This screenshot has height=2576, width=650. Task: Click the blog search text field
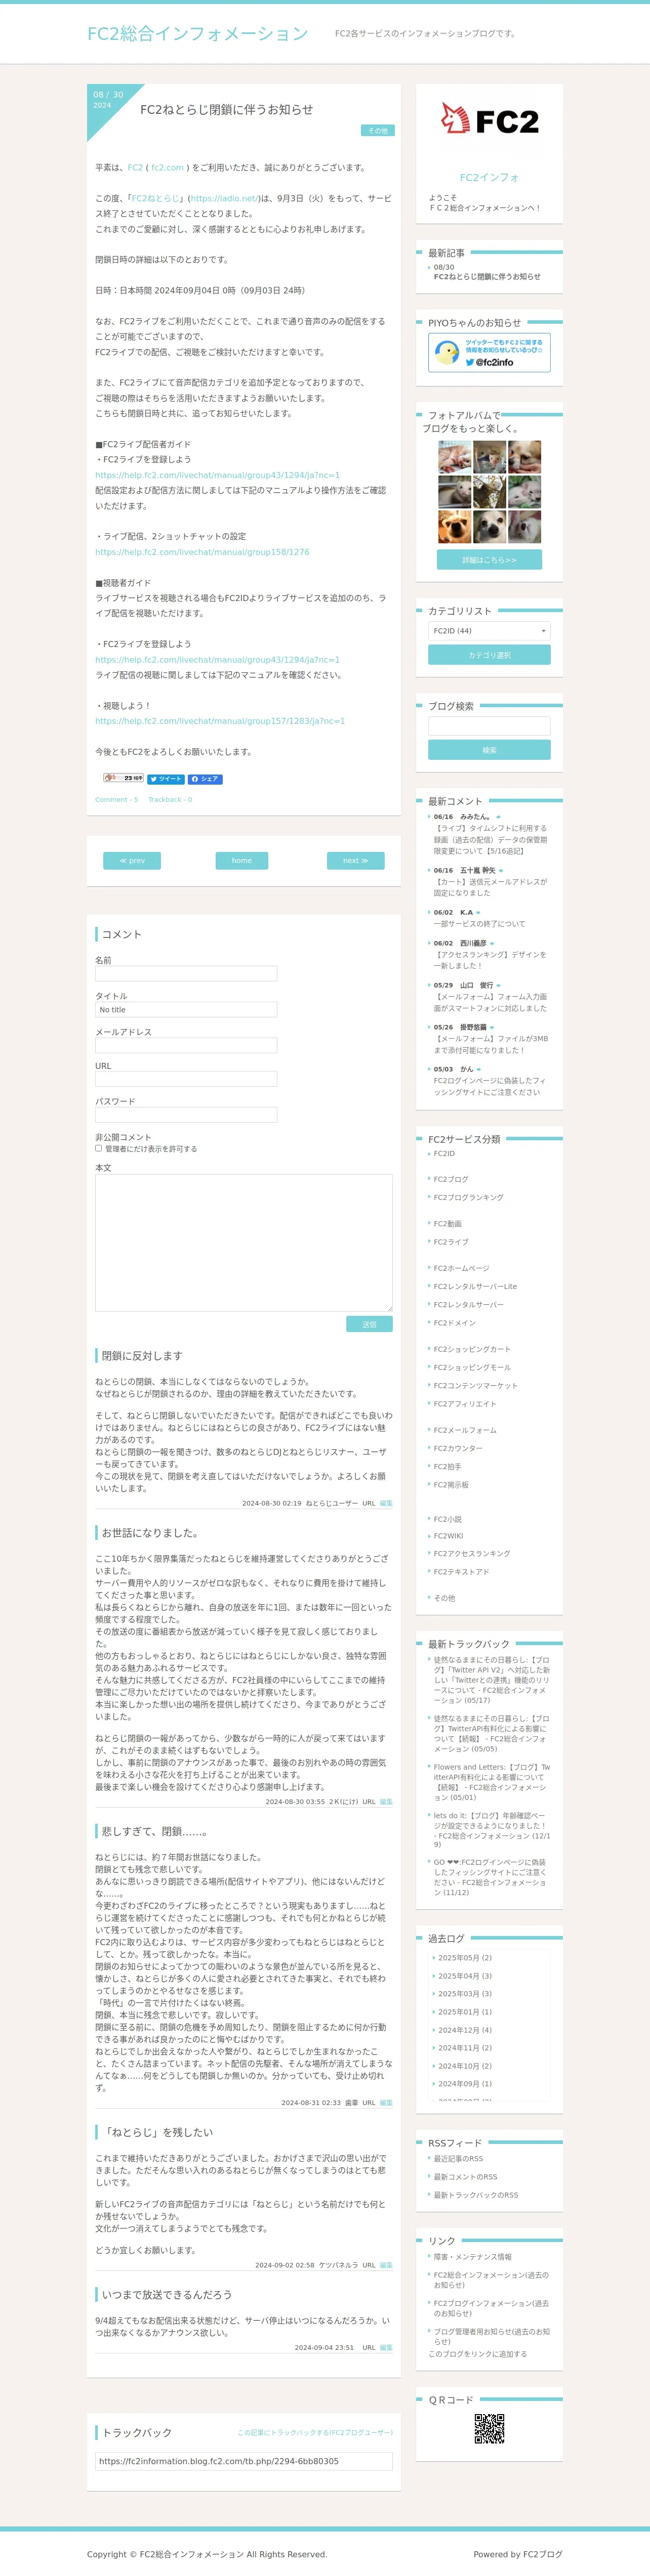coord(489,726)
